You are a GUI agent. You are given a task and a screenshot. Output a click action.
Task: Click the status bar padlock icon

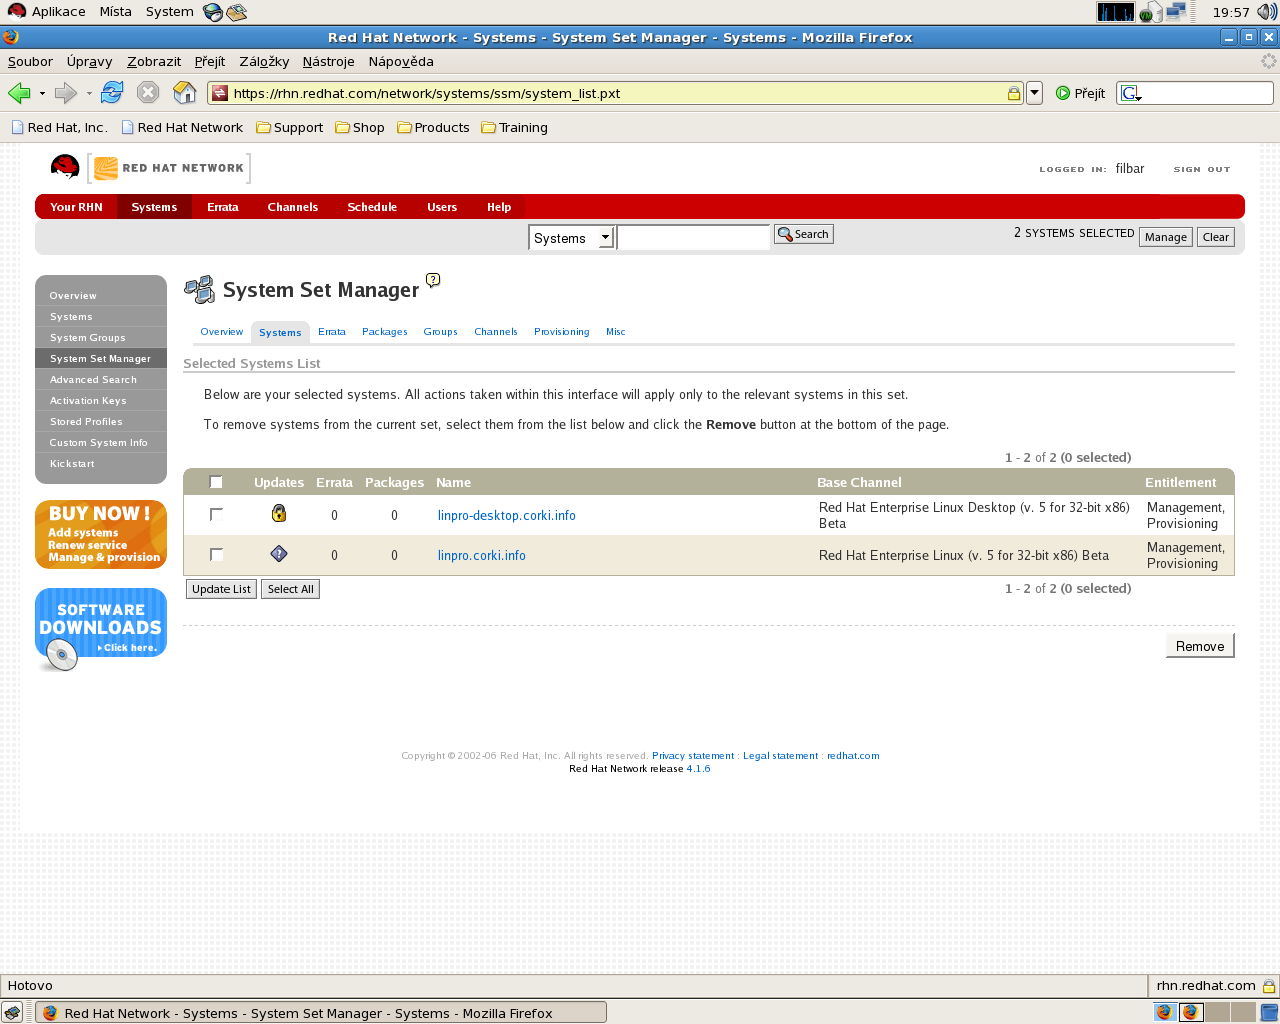tap(1269, 986)
